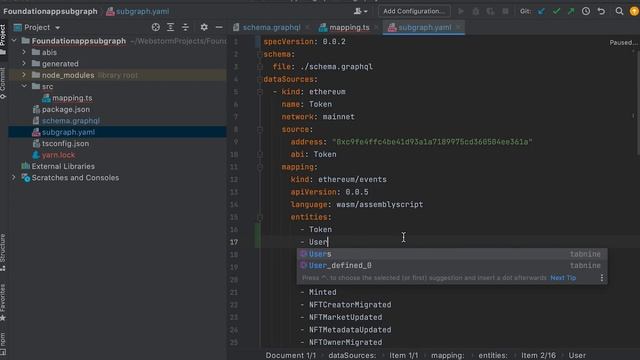This screenshot has height=360, width=640.
Task: Click the Run play icon in toolbar
Action: tap(461, 11)
